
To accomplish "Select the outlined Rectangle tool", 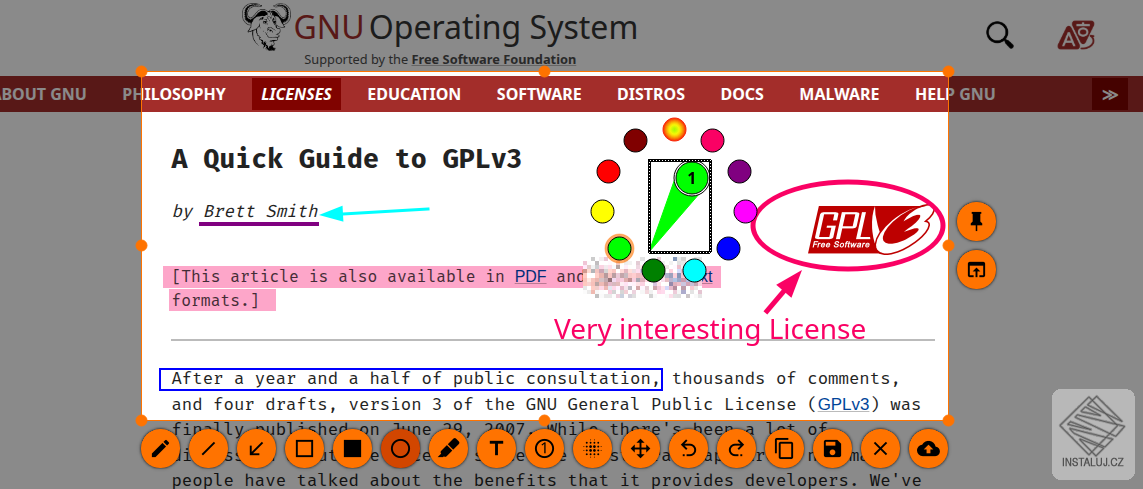I will pos(304,449).
